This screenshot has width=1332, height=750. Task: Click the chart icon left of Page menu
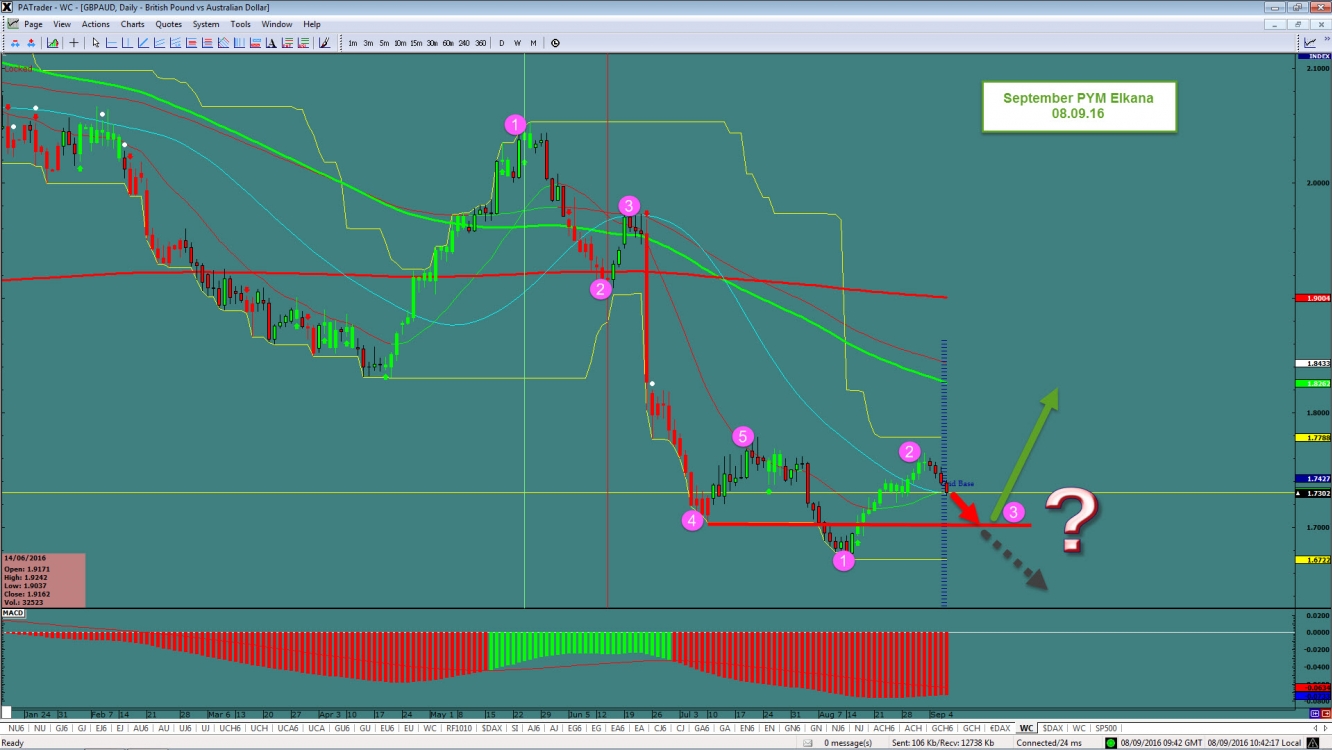pyautogui.click(x=13, y=24)
